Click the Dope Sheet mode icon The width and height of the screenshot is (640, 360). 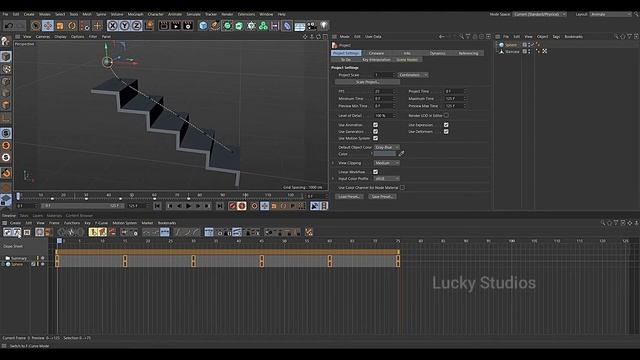tap(8, 232)
